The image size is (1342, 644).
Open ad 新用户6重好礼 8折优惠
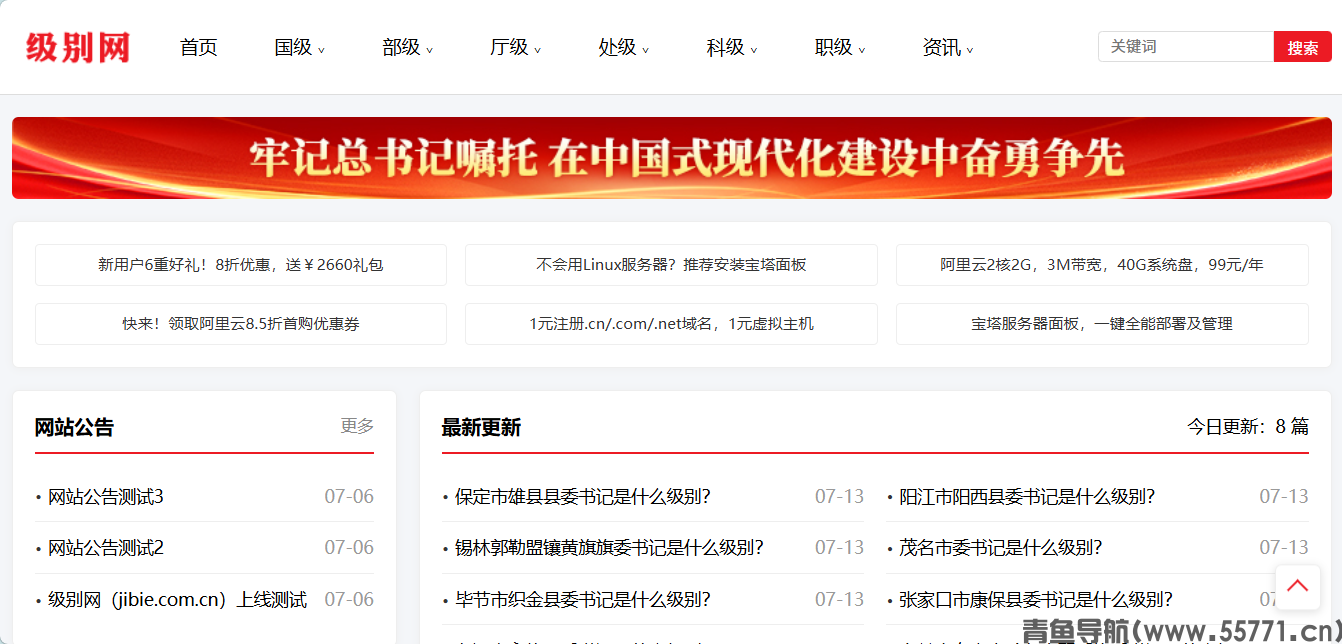click(241, 265)
